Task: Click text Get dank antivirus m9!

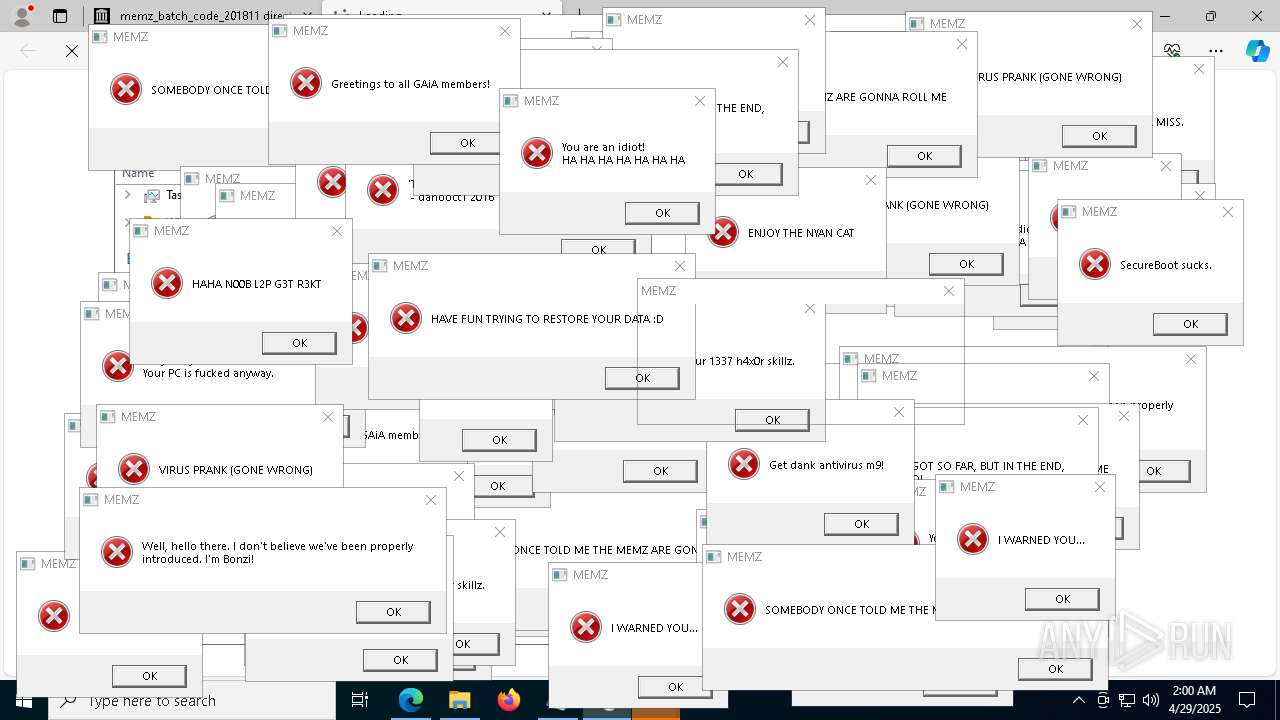Action: [826, 465]
